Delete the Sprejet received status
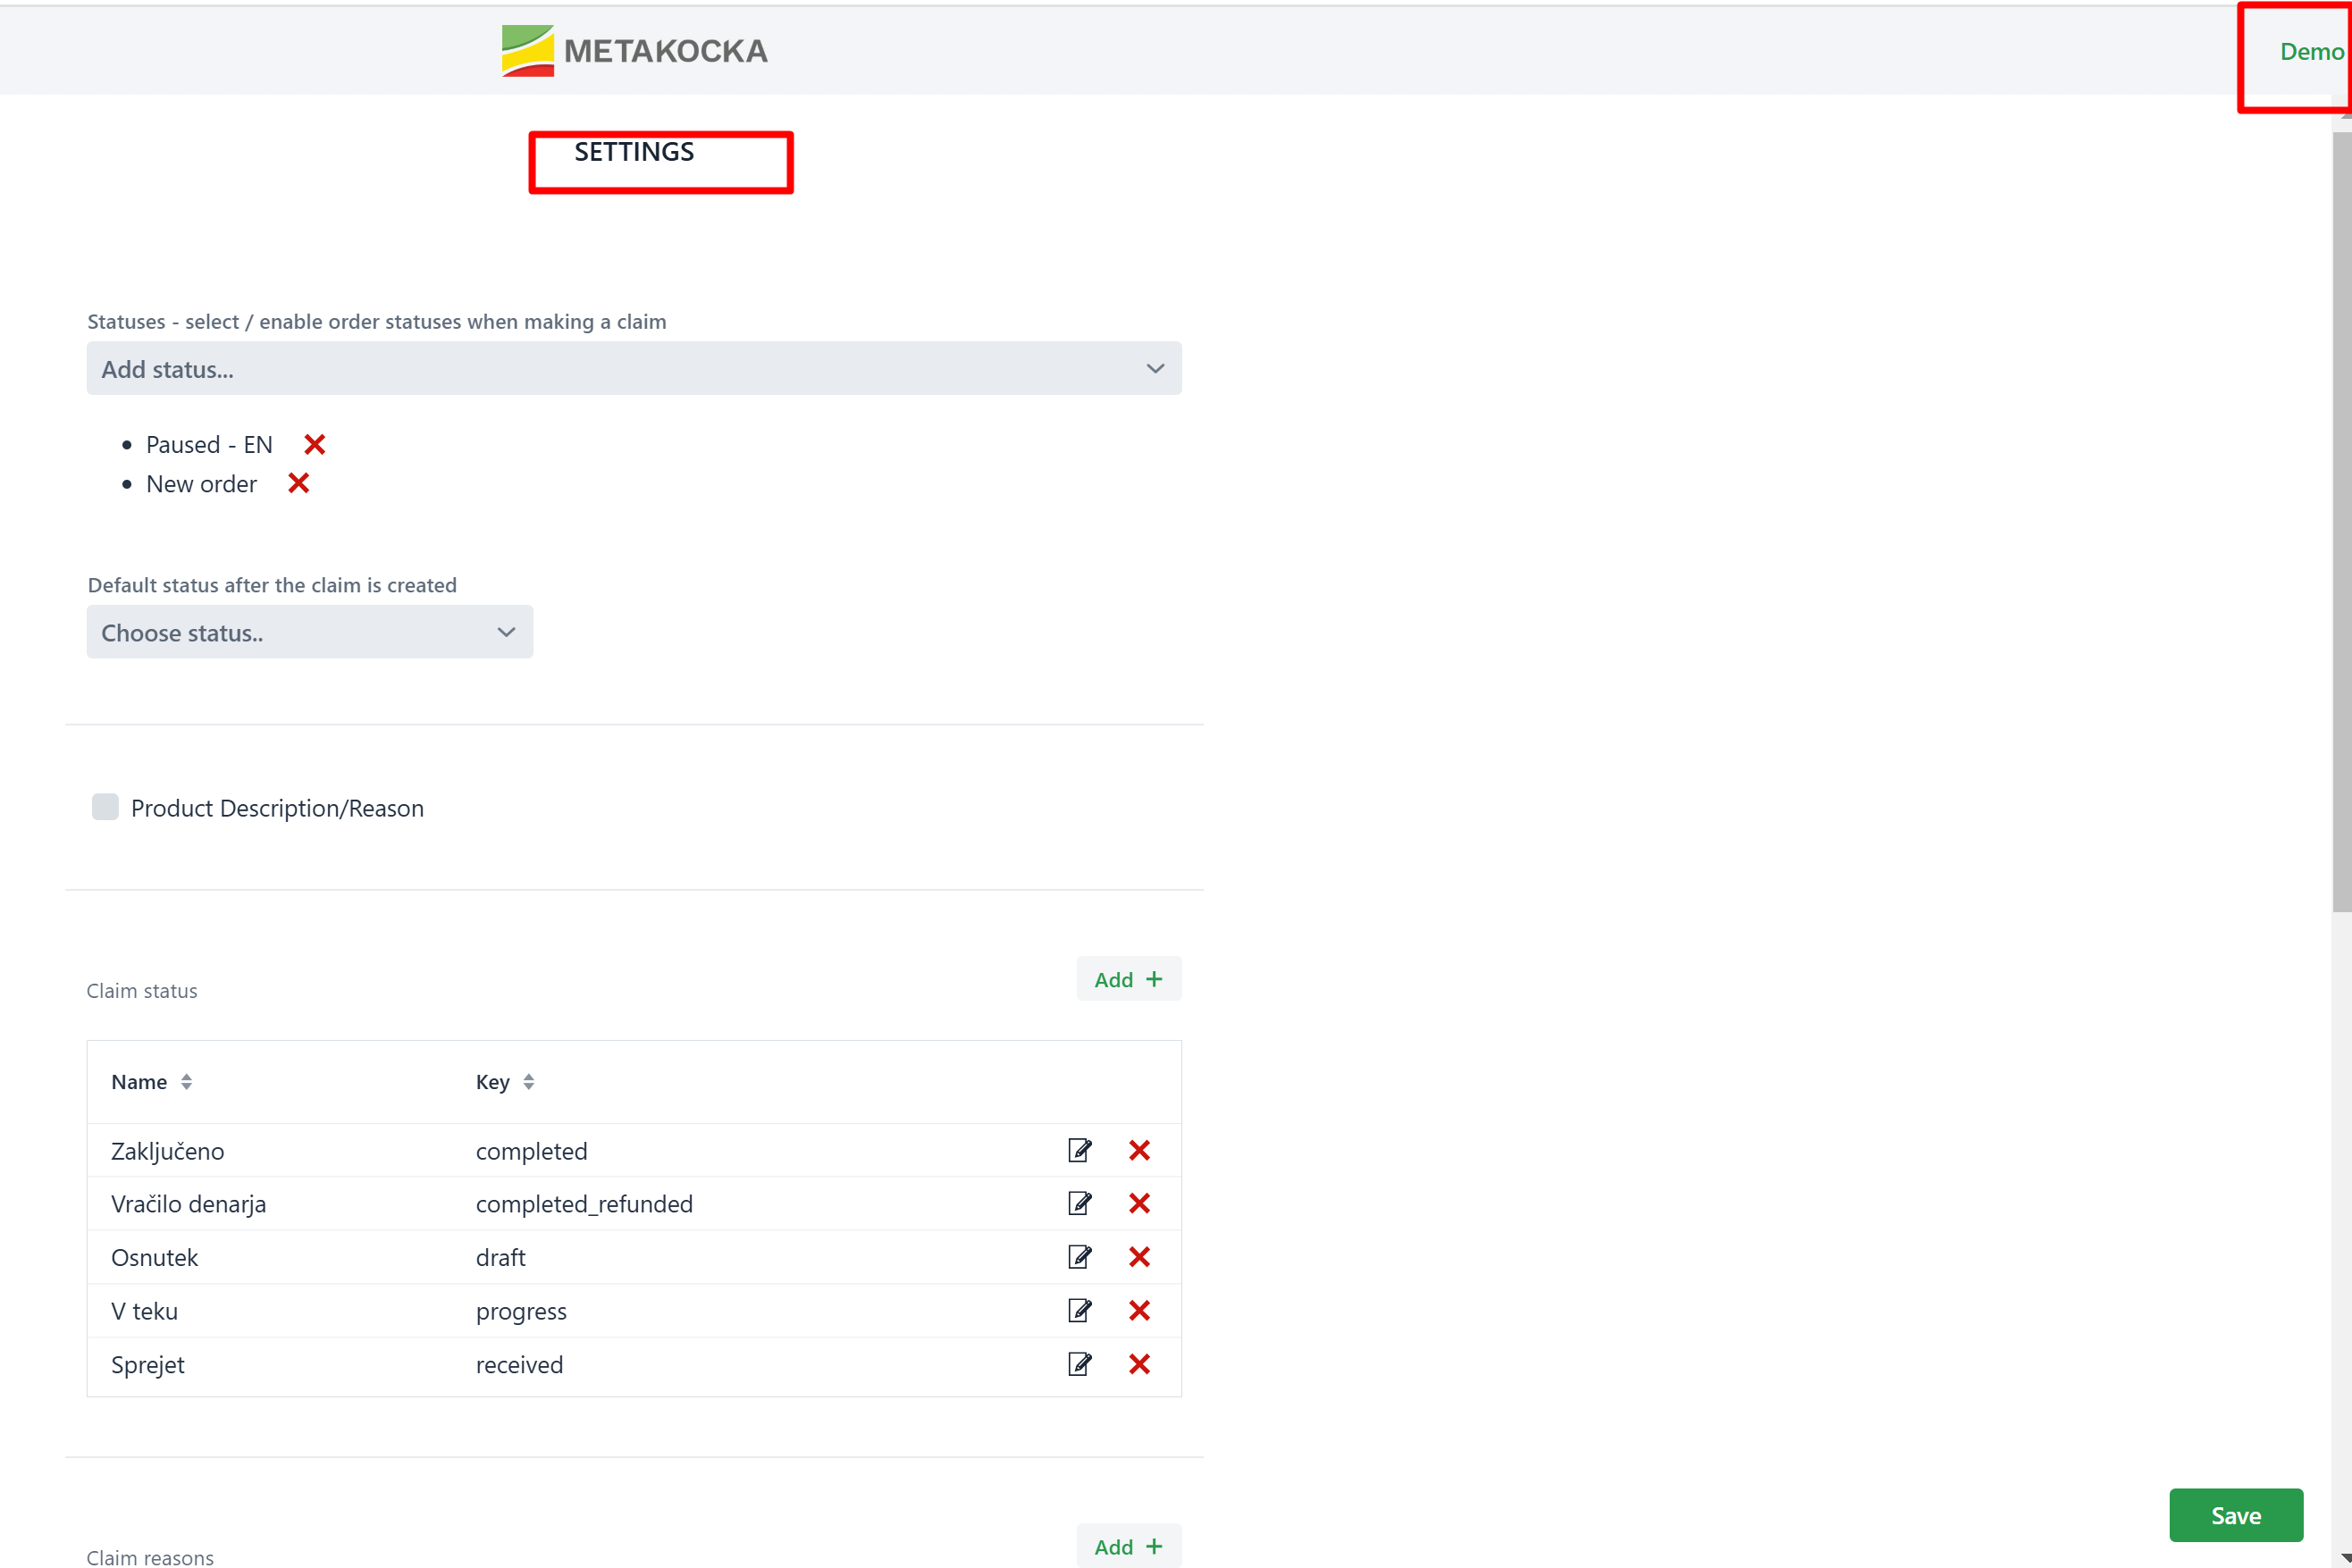The image size is (2352, 1568). tap(1139, 1364)
